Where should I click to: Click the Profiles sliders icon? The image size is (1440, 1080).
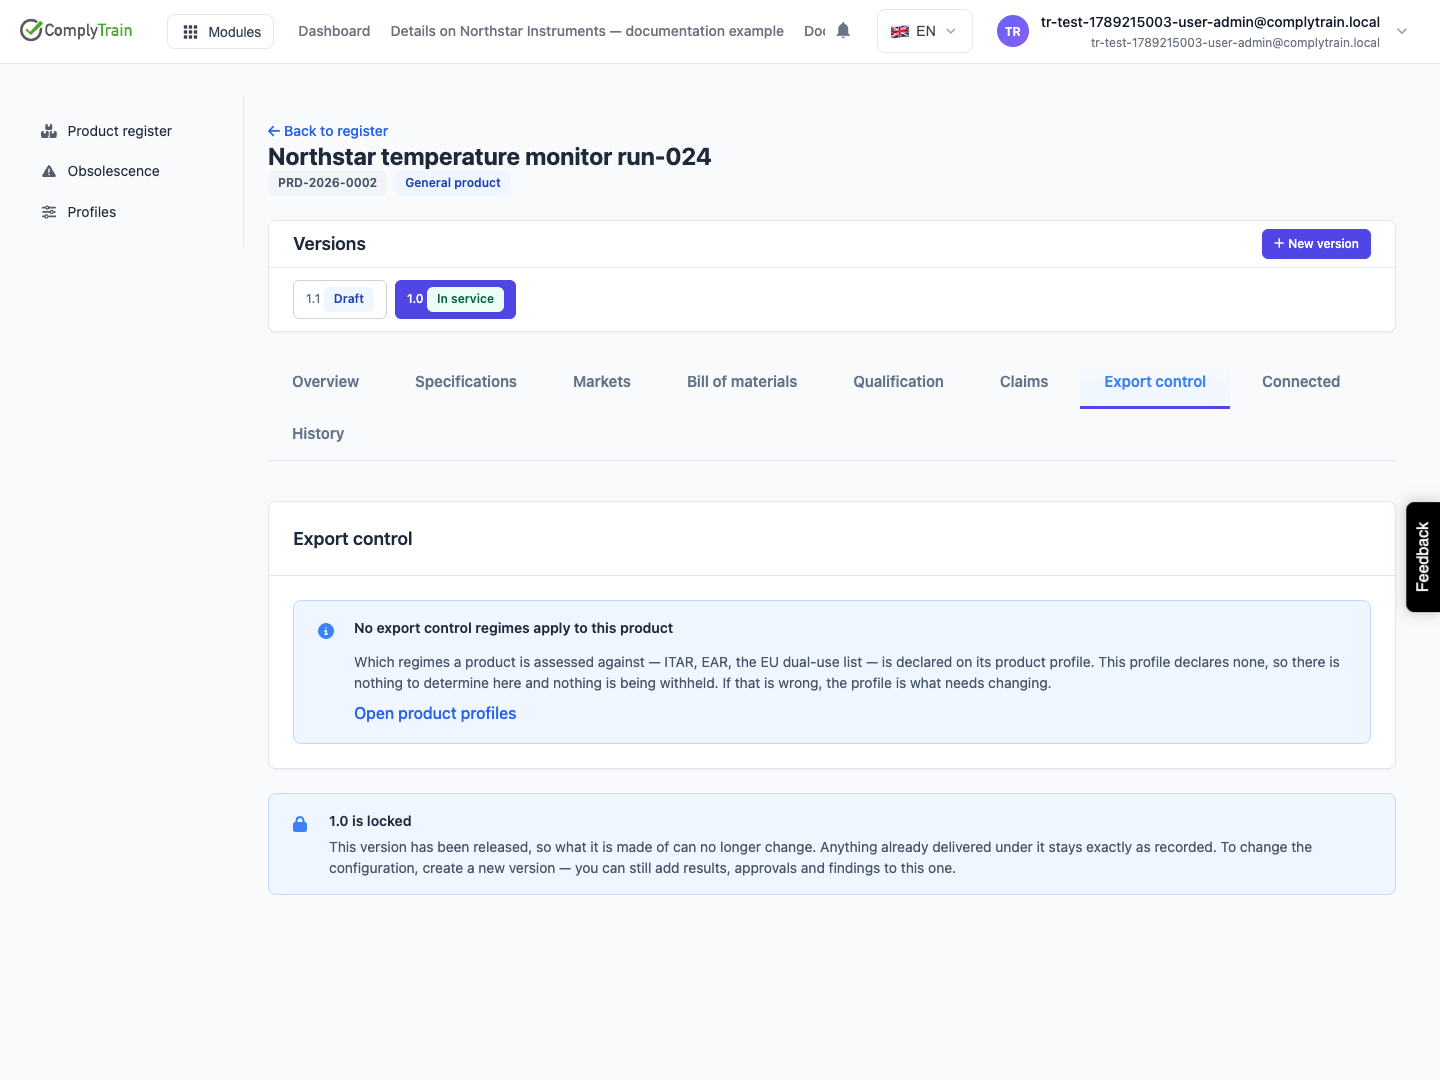(x=49, y=212)
